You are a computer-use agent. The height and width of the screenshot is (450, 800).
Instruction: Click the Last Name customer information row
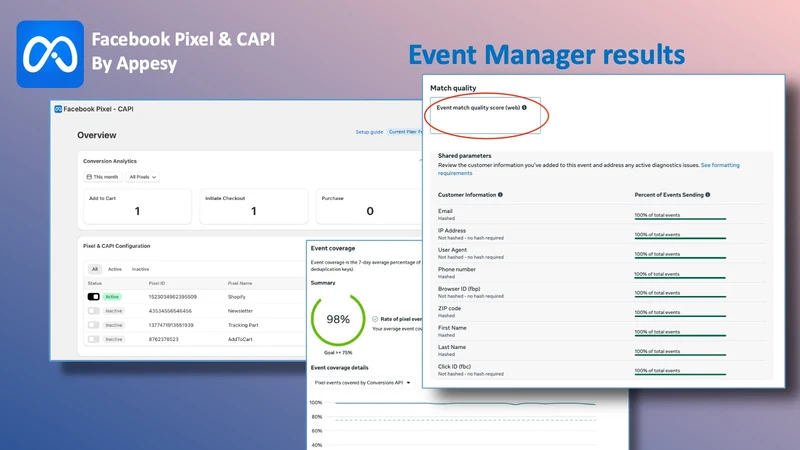601,351
